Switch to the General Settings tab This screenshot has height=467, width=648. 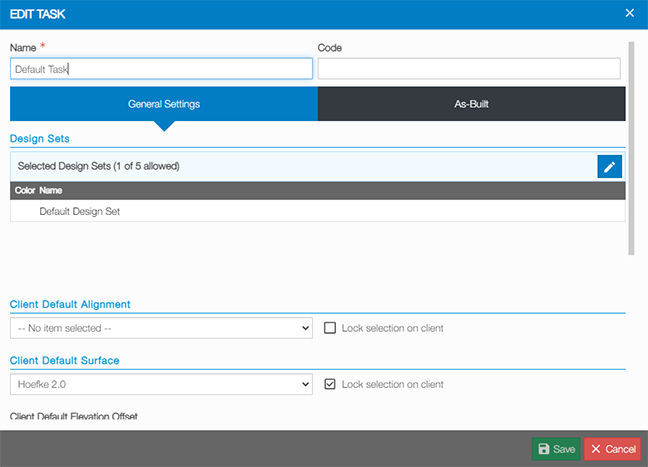tap(164, 104)
